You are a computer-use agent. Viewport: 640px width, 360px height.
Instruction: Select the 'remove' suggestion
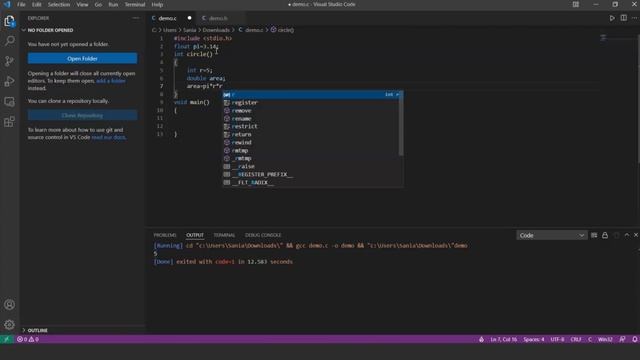312,111
